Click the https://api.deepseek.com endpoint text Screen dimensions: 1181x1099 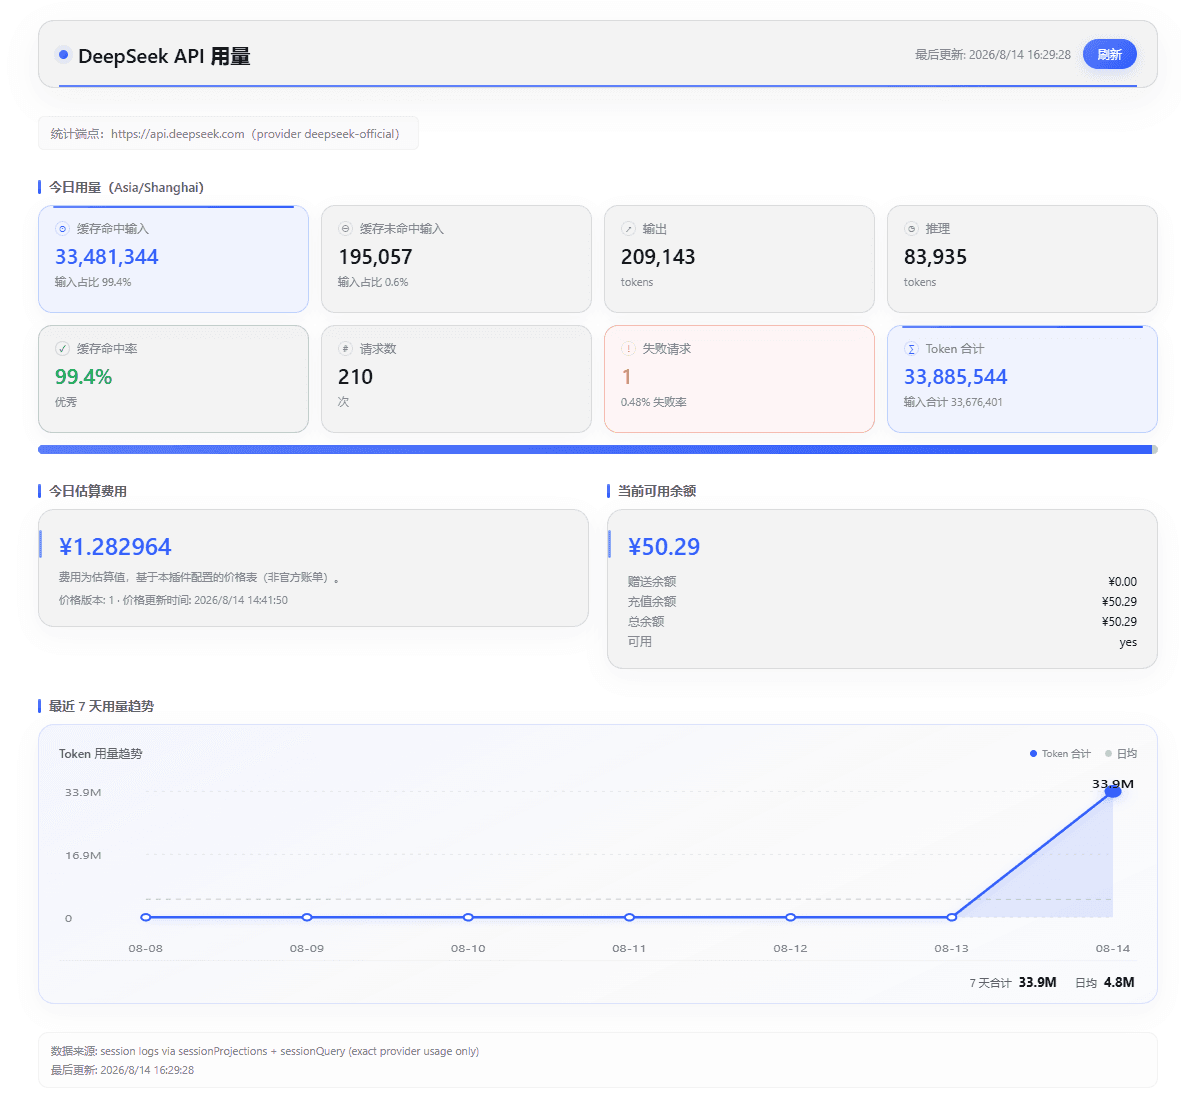point(178,134)
